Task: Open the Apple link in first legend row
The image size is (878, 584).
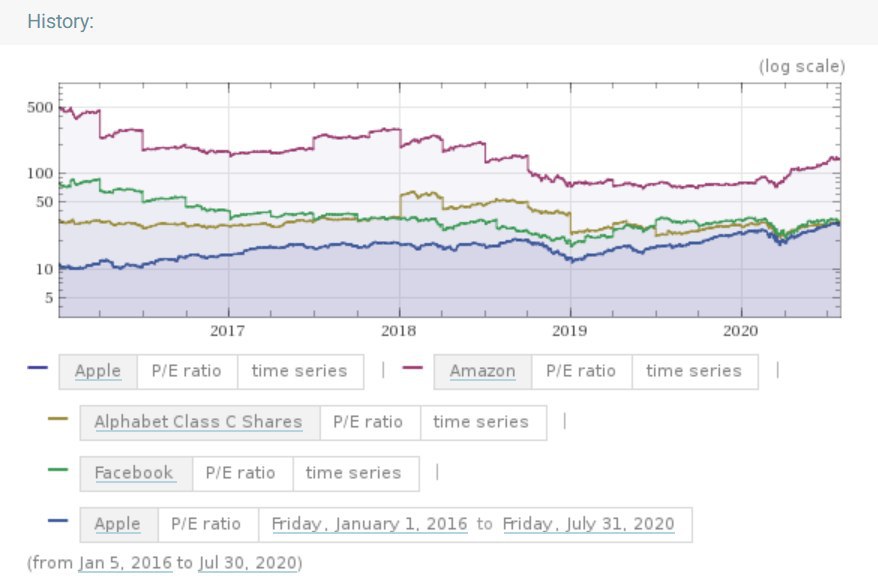Action: 98,371
